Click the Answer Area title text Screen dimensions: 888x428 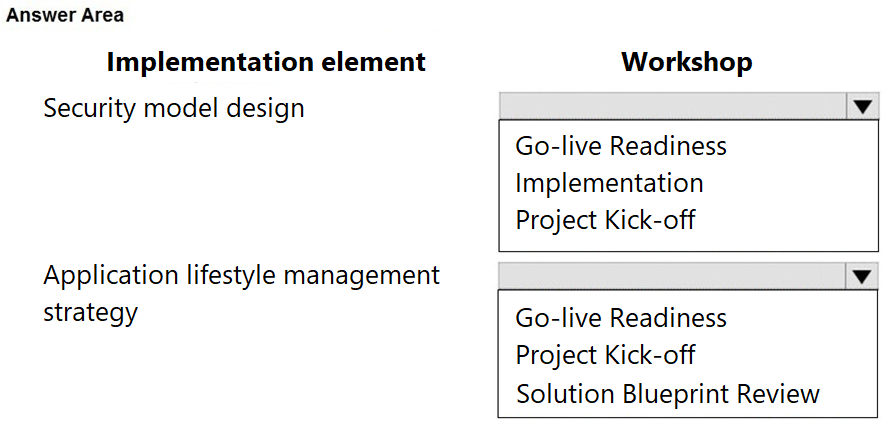pos(65,15)
